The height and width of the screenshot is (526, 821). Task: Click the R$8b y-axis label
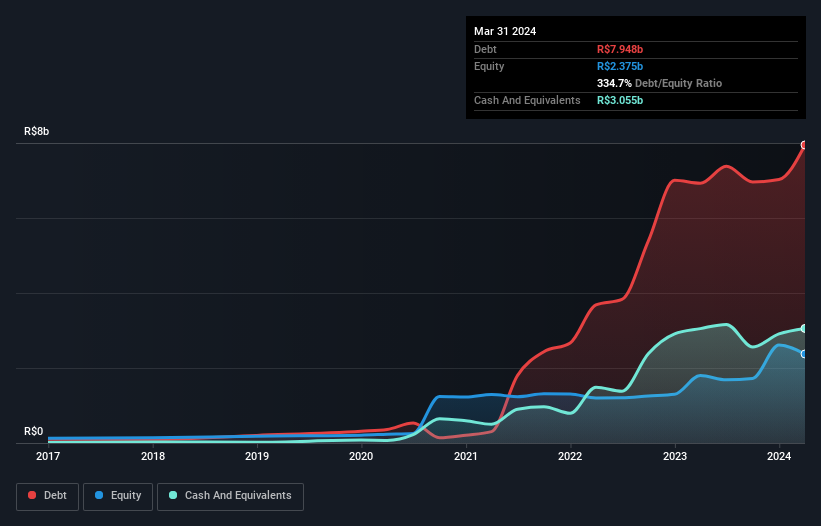coord(37,131)
